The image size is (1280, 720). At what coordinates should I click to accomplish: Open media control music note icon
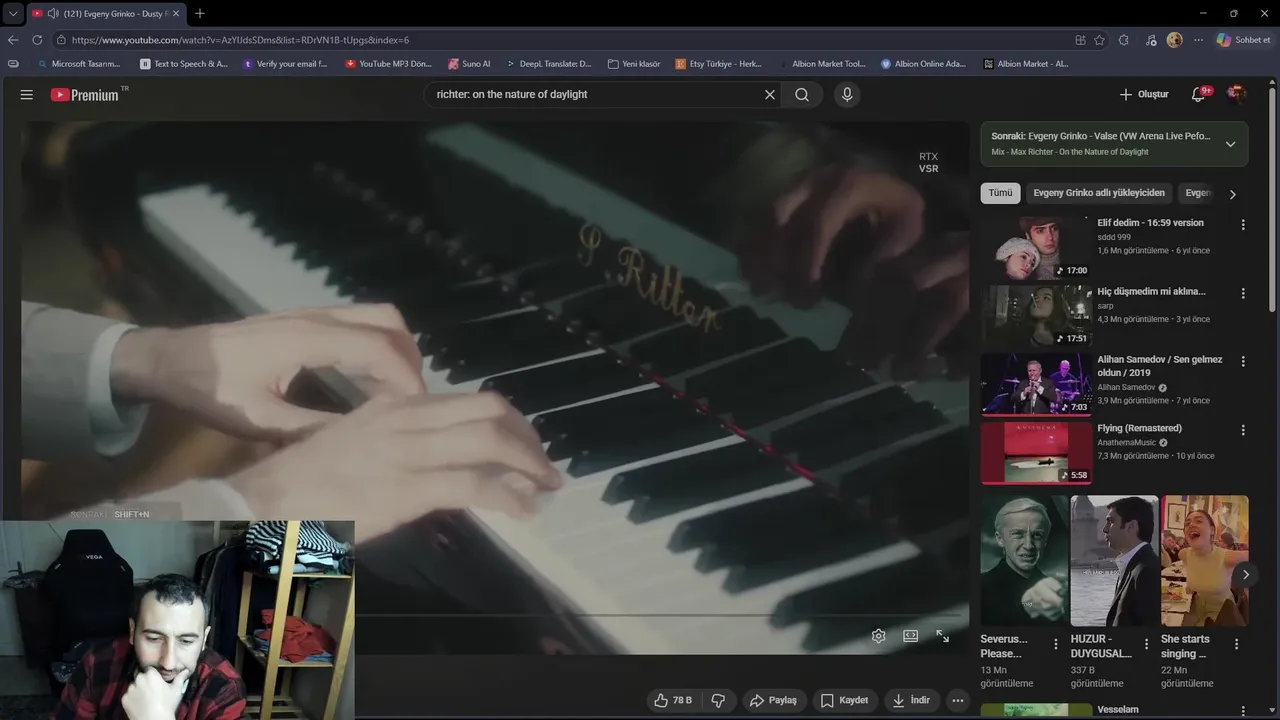click(1151, 40)
